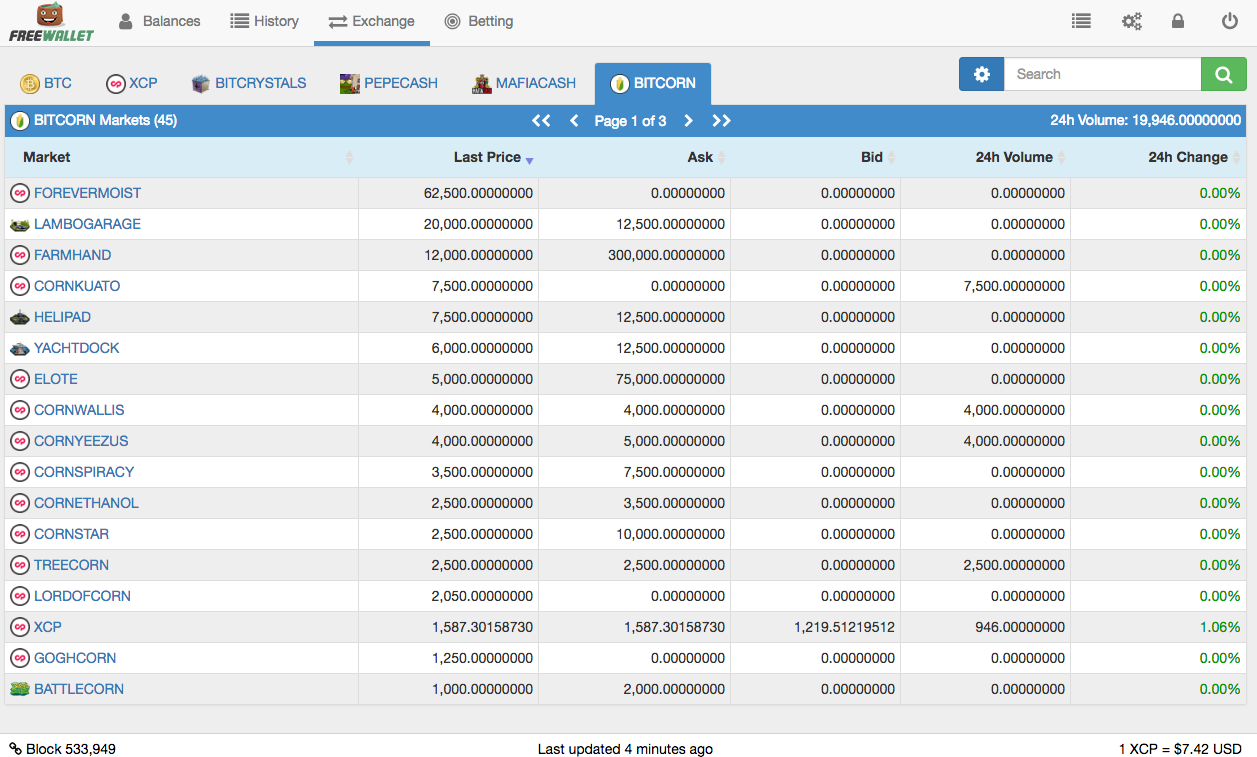Screen dimensions: 1257x757
Task: Open the YACHTDOCK market
Action: pos(76,348)
